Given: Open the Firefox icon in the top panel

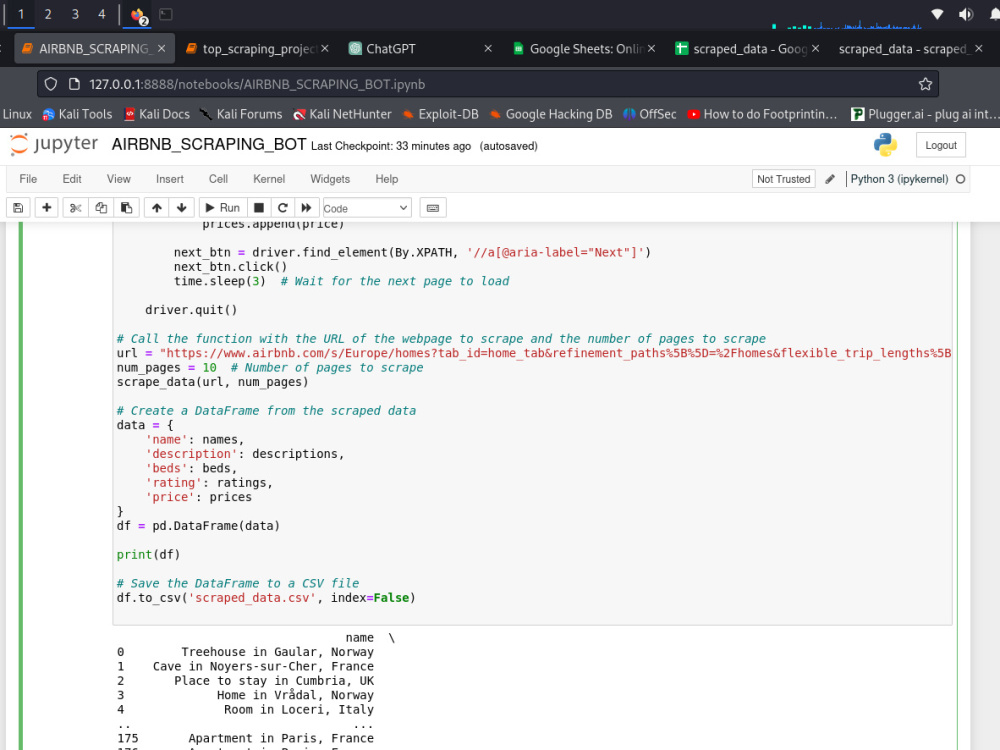Looking at the screenshot, I should click(x=138, y=15).
